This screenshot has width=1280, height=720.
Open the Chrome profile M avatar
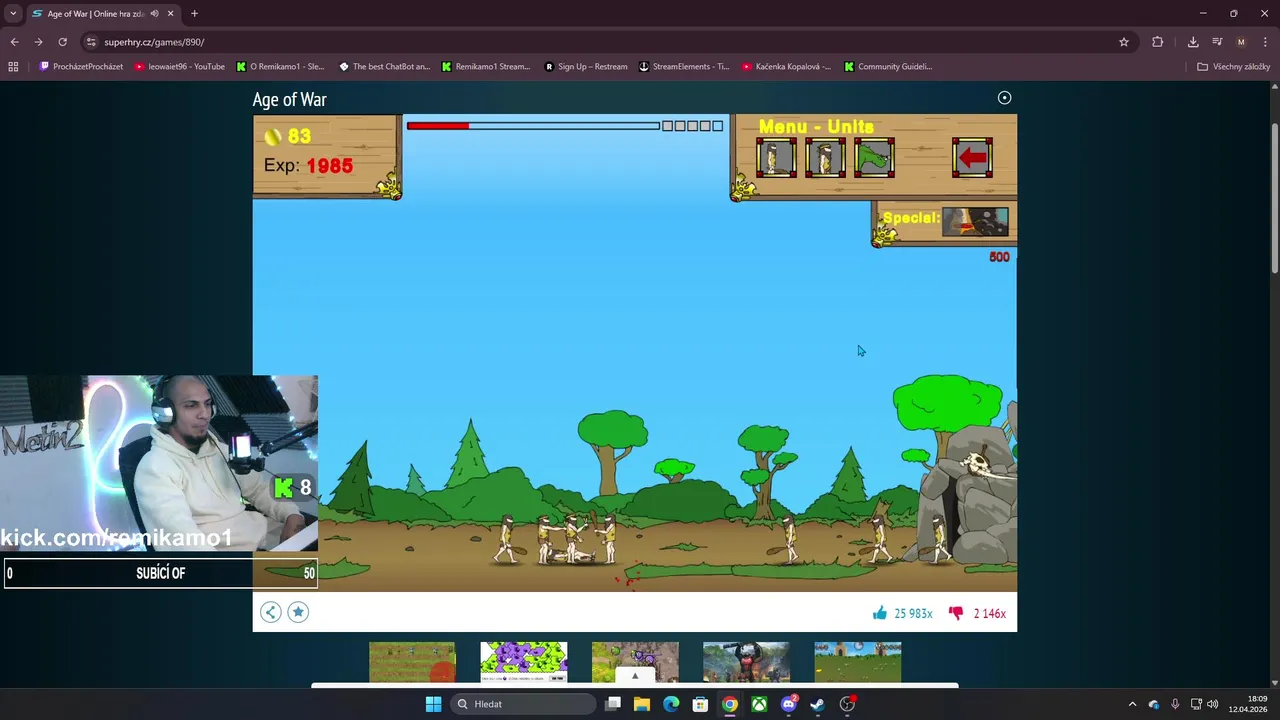point(1241,42)
